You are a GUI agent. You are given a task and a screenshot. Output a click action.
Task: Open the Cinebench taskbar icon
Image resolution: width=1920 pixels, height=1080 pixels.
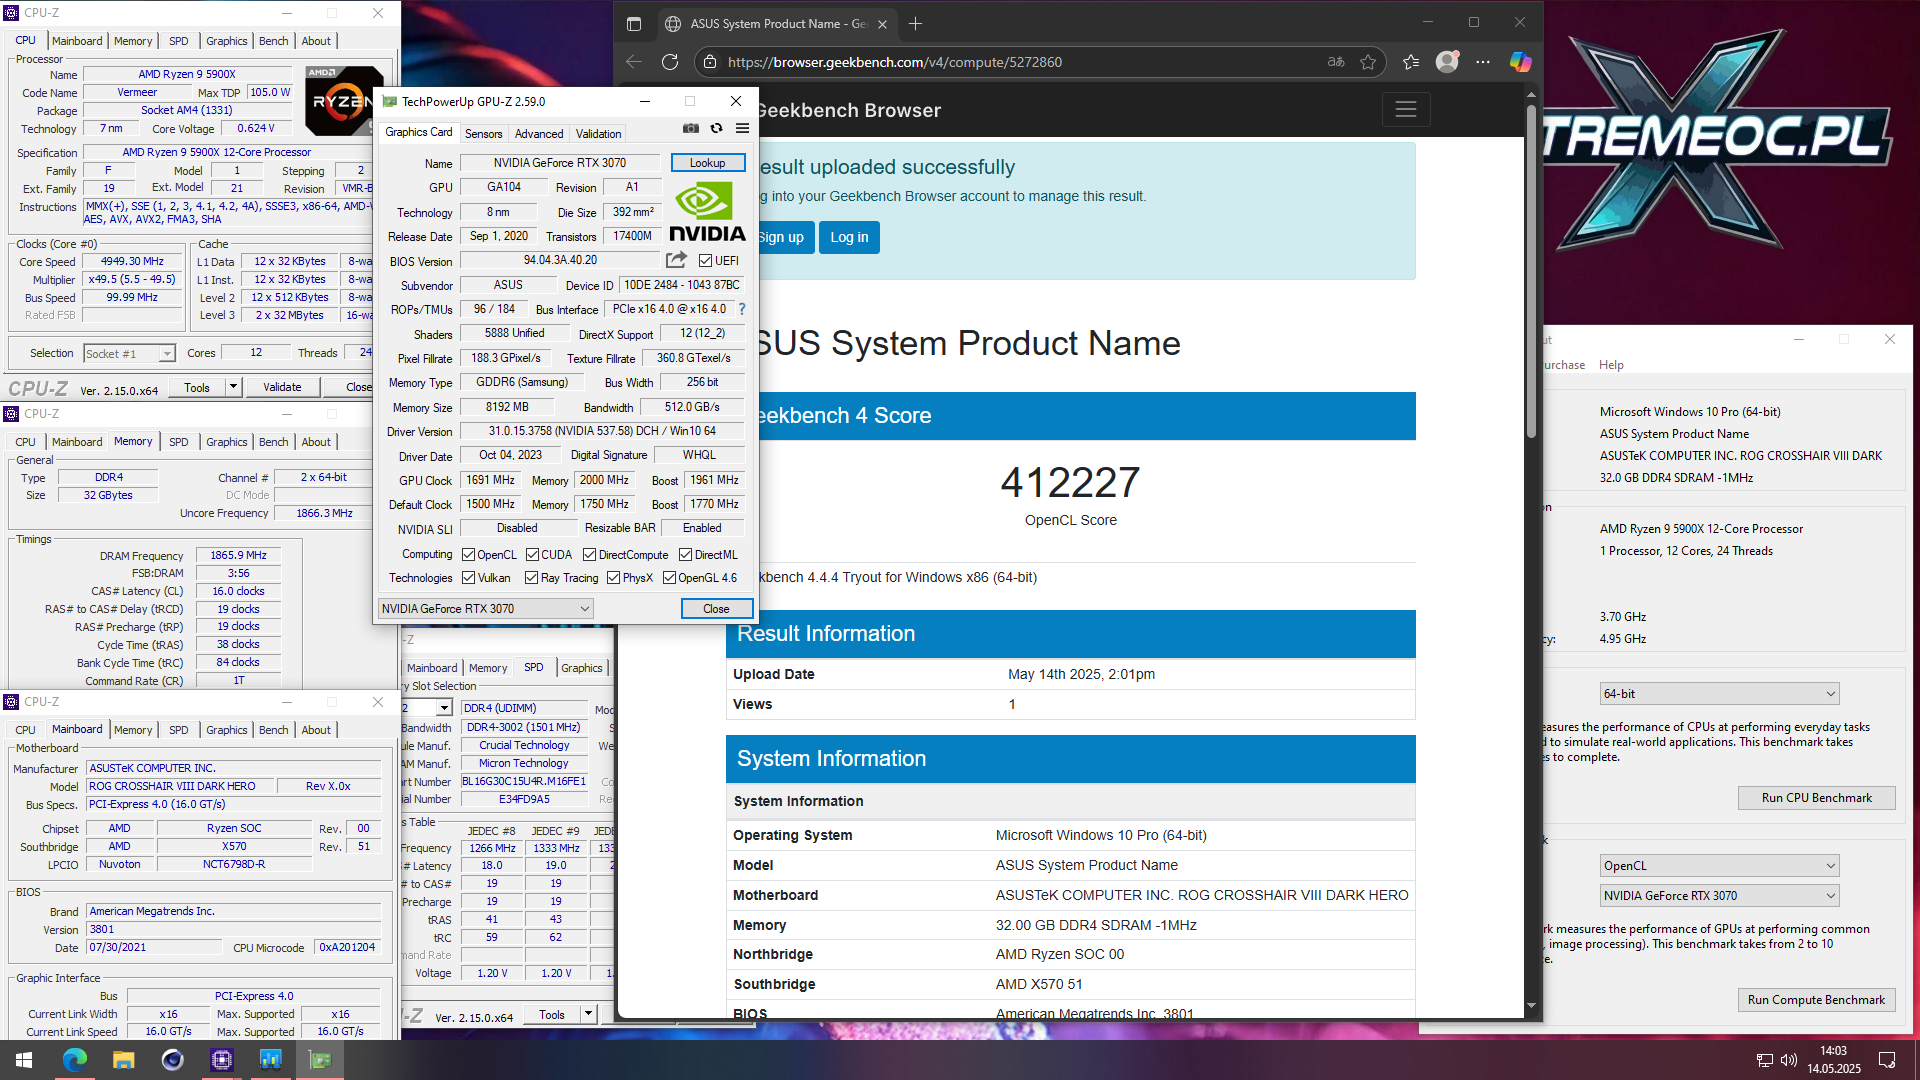click(172, 1060)
